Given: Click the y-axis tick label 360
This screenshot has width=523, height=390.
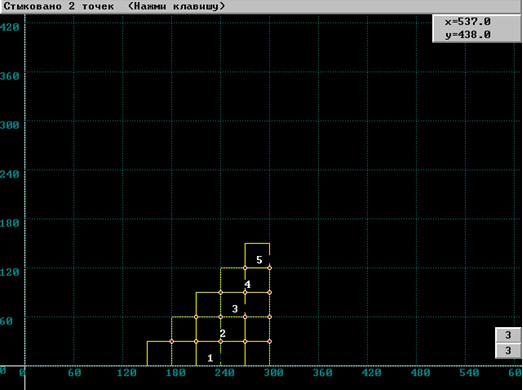Looking at the screenshot, I should tap(9, 76).
